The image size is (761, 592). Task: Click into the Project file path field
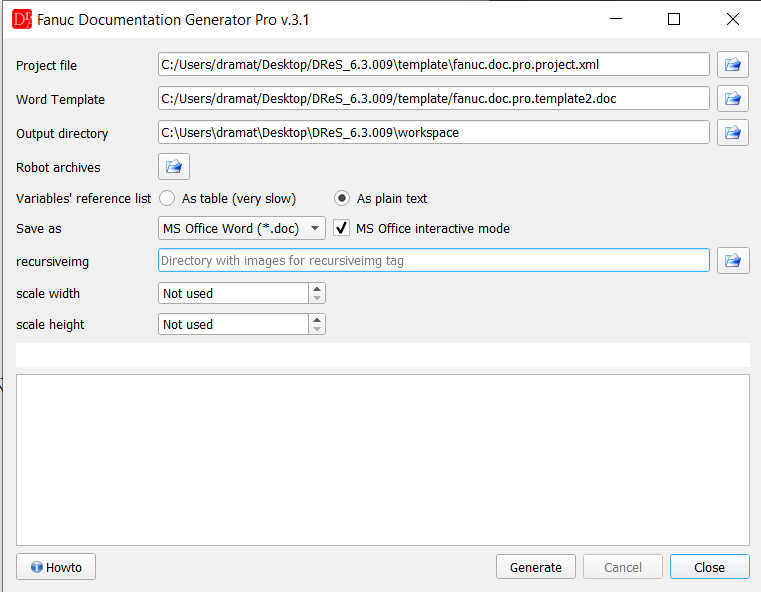click(x=433, y=65)
